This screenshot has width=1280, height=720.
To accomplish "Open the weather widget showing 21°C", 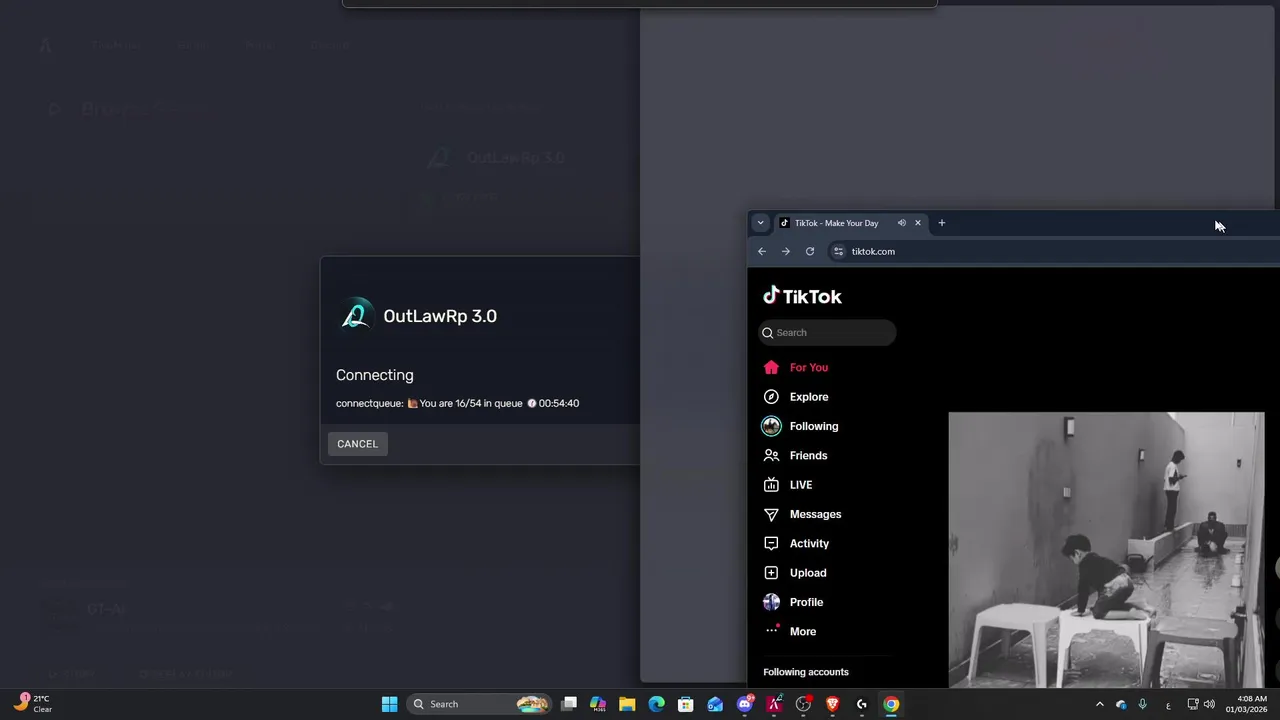I will tap(33, 704).
